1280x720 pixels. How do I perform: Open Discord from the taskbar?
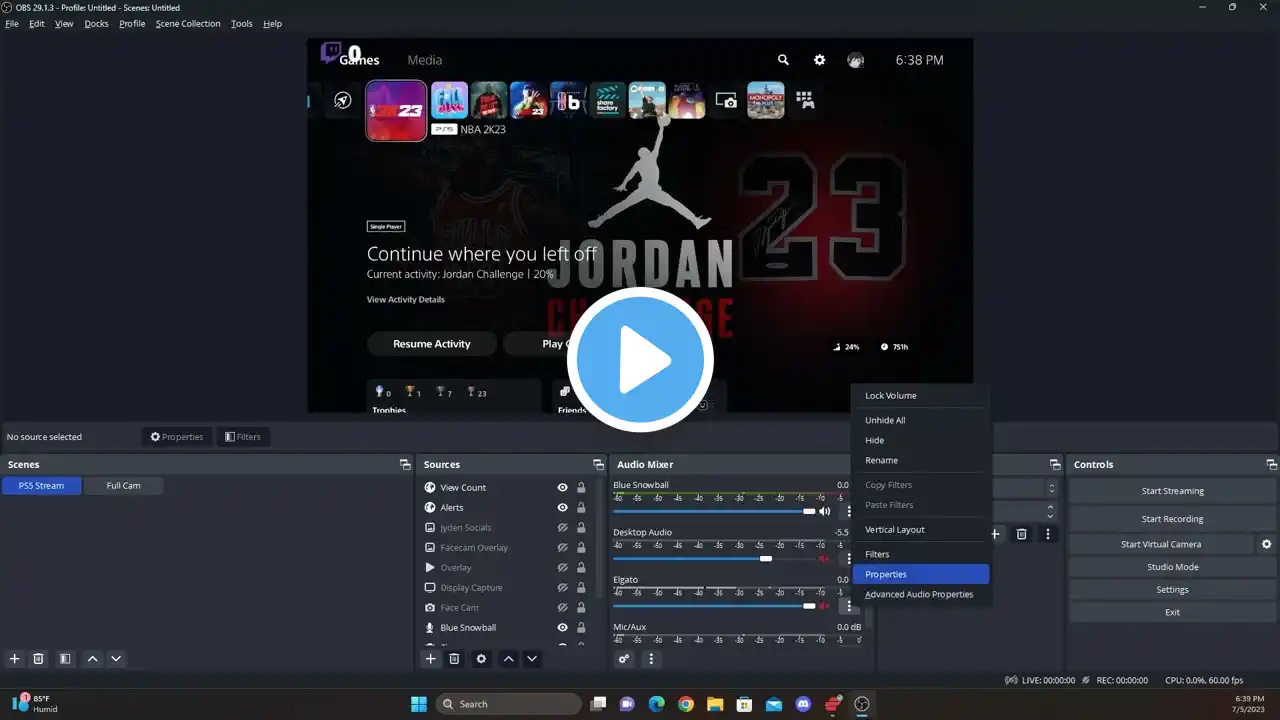(803, 704)
